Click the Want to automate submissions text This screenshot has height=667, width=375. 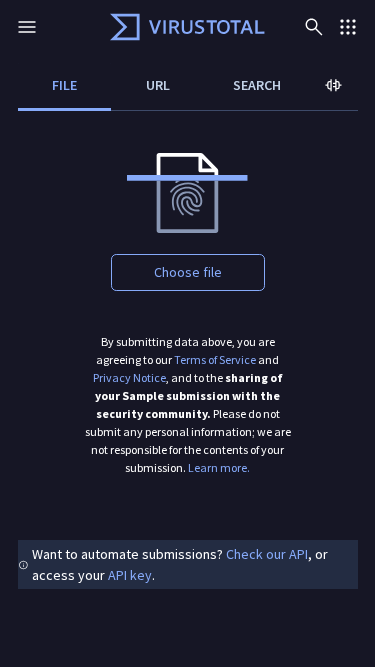coord(127,554)
